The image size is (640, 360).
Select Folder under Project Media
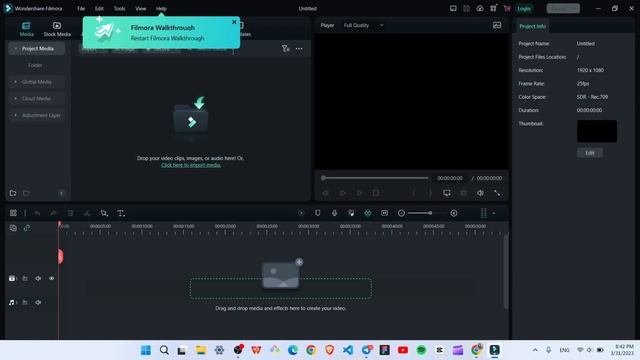tap(35, 65)
